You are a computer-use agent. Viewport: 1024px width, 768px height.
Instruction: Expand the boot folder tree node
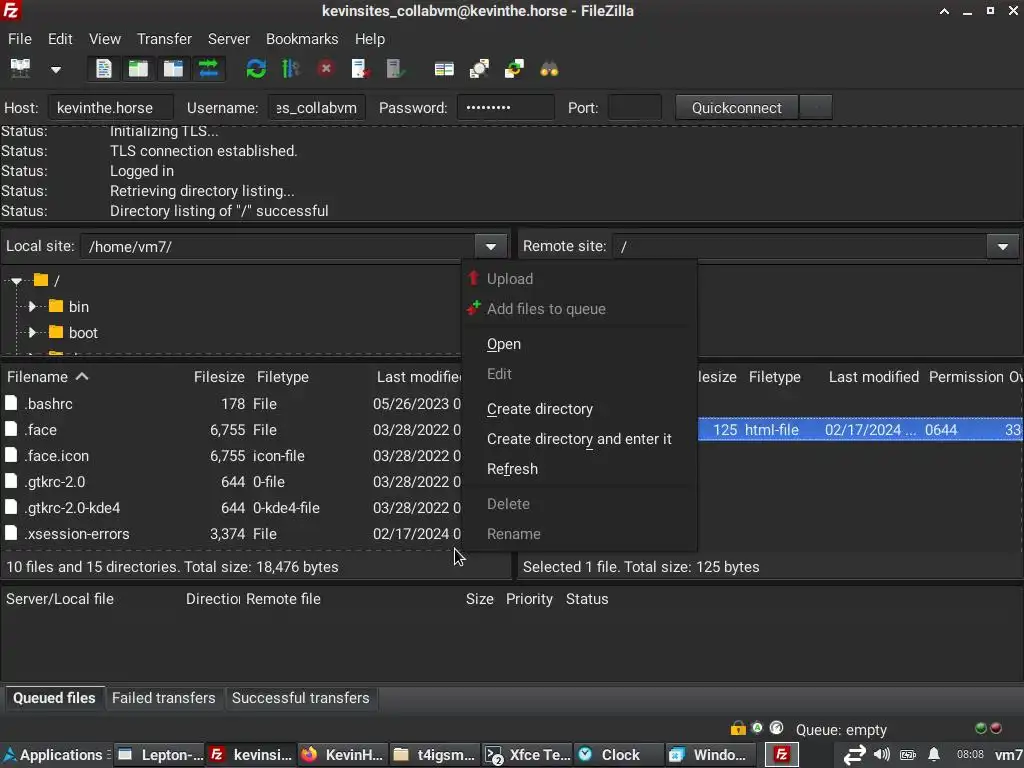pos(31,332)
